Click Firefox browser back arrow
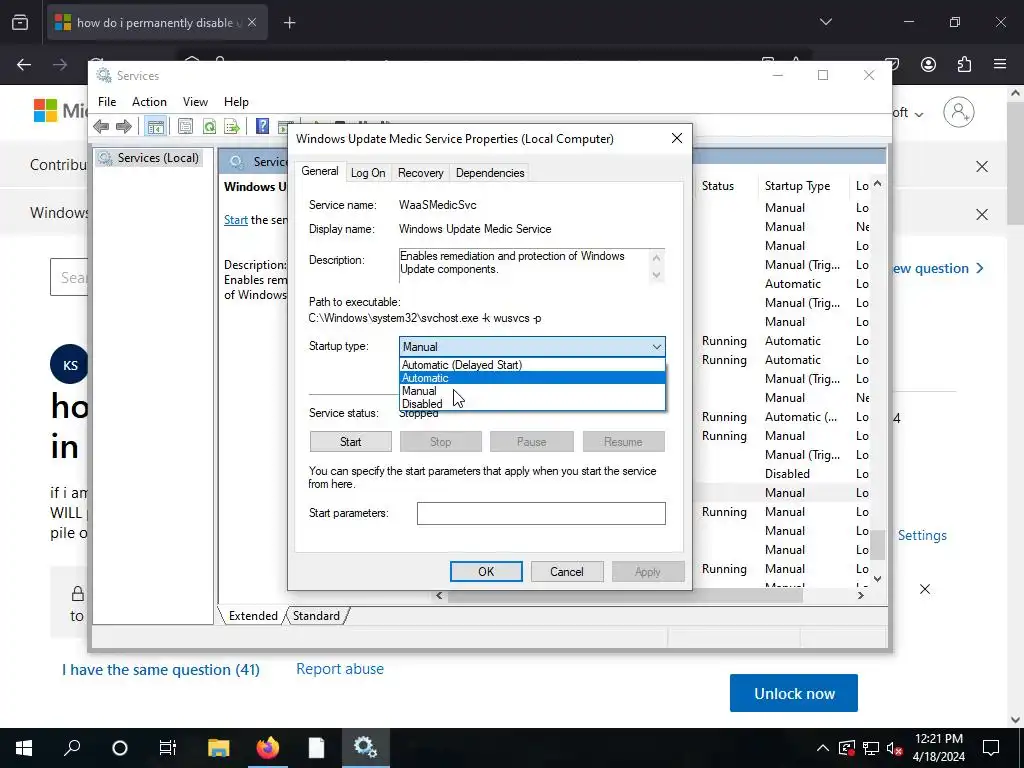This screenshot has width=1024, height=768. tap(24, 64)
